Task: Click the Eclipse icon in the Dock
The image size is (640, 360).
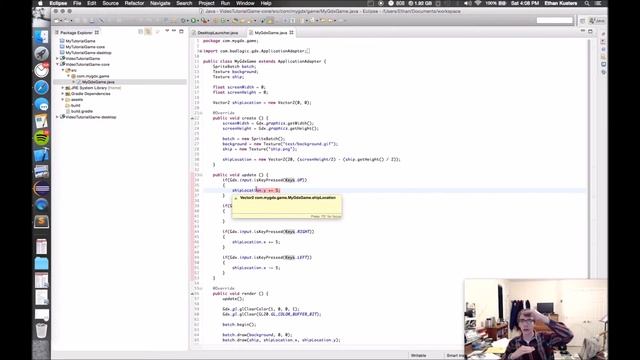Action: 41,189
